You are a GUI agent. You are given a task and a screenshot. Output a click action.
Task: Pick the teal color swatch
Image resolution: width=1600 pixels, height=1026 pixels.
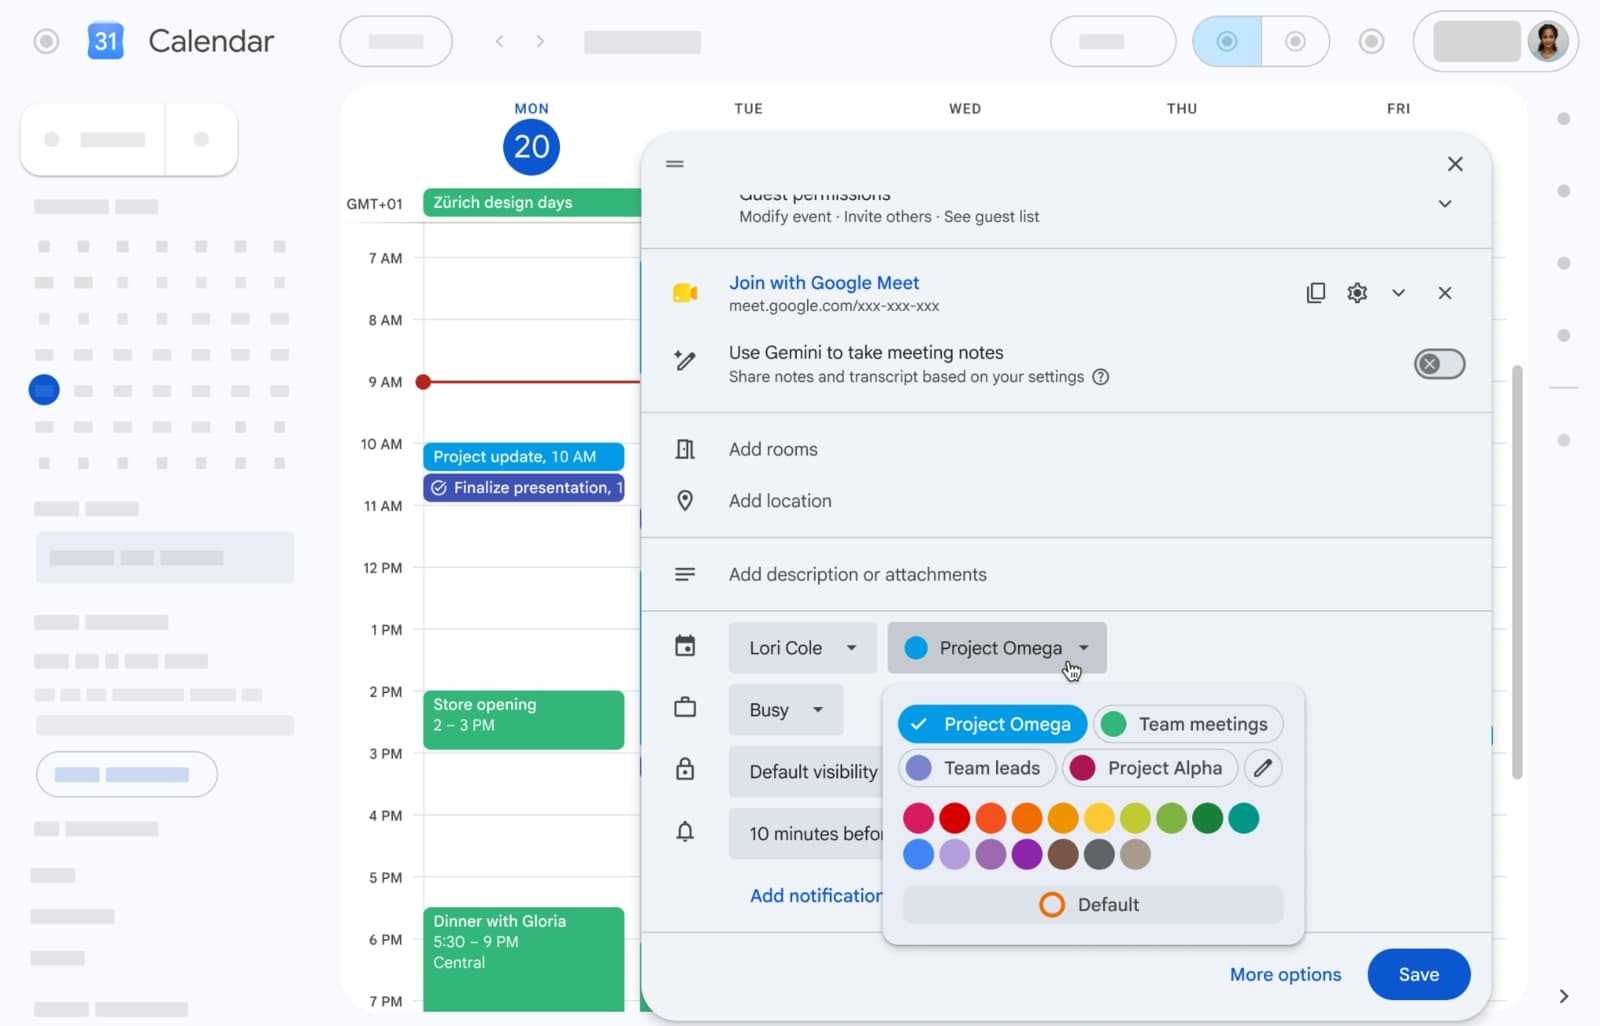click(x=1243, y=818)
